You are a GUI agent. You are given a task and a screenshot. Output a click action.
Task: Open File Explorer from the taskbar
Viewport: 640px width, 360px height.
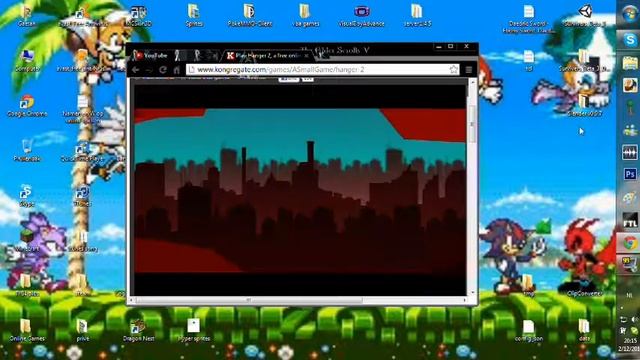[630, 63]
